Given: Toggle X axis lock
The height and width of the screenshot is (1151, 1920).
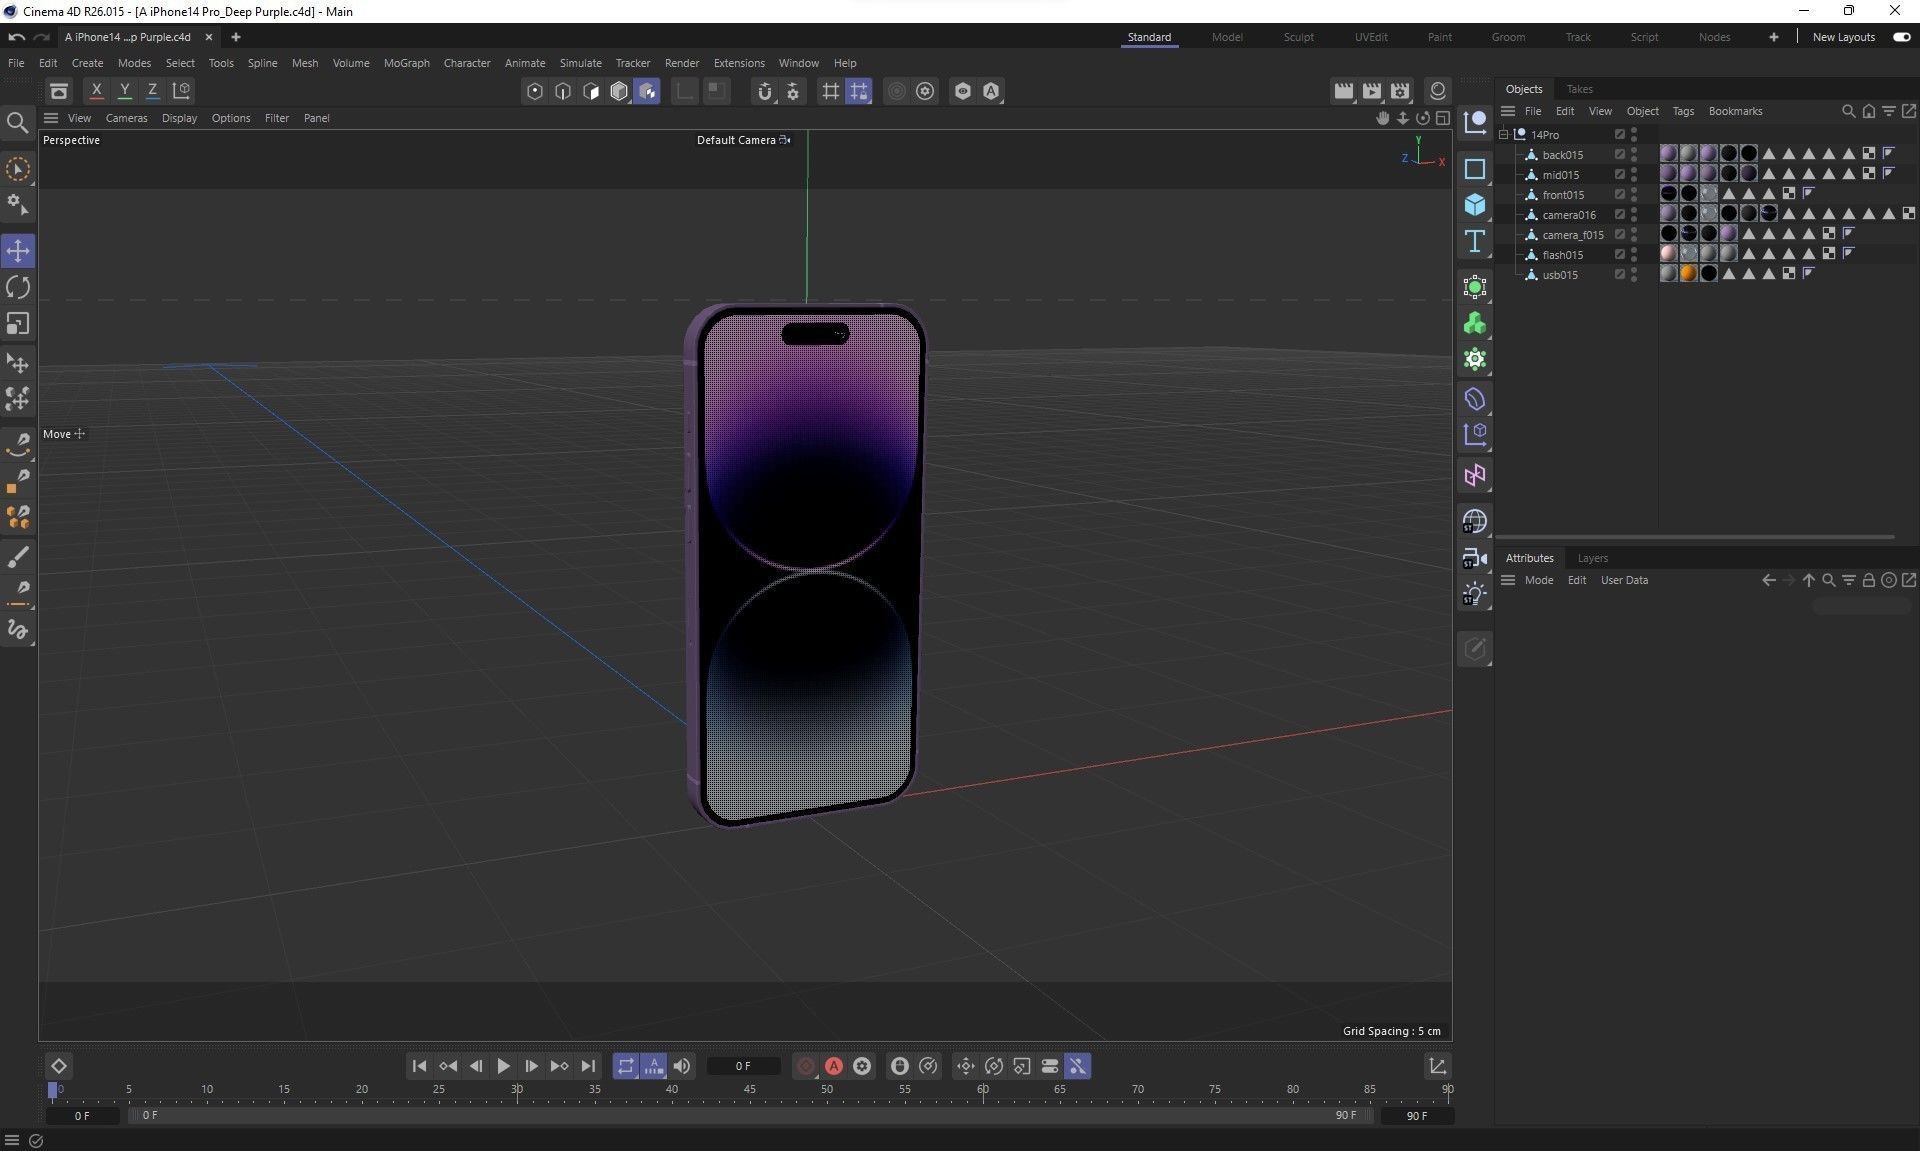Looking at the screenshot, I should [96, 91].
